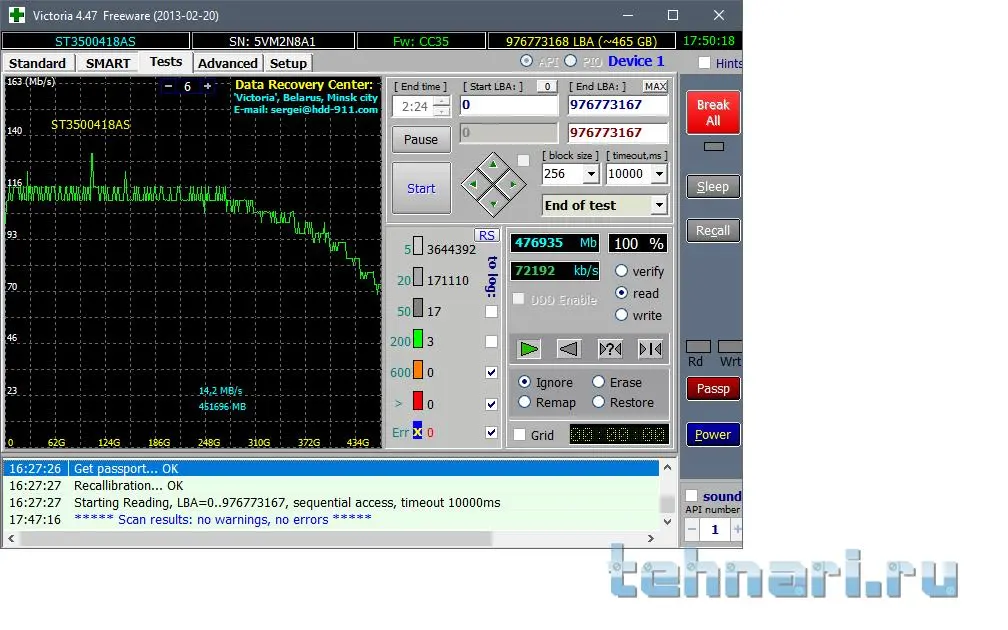Click the 0 button above Start LBA
1008x630 pixels.
pyautogui.click(x=547, y=86)
